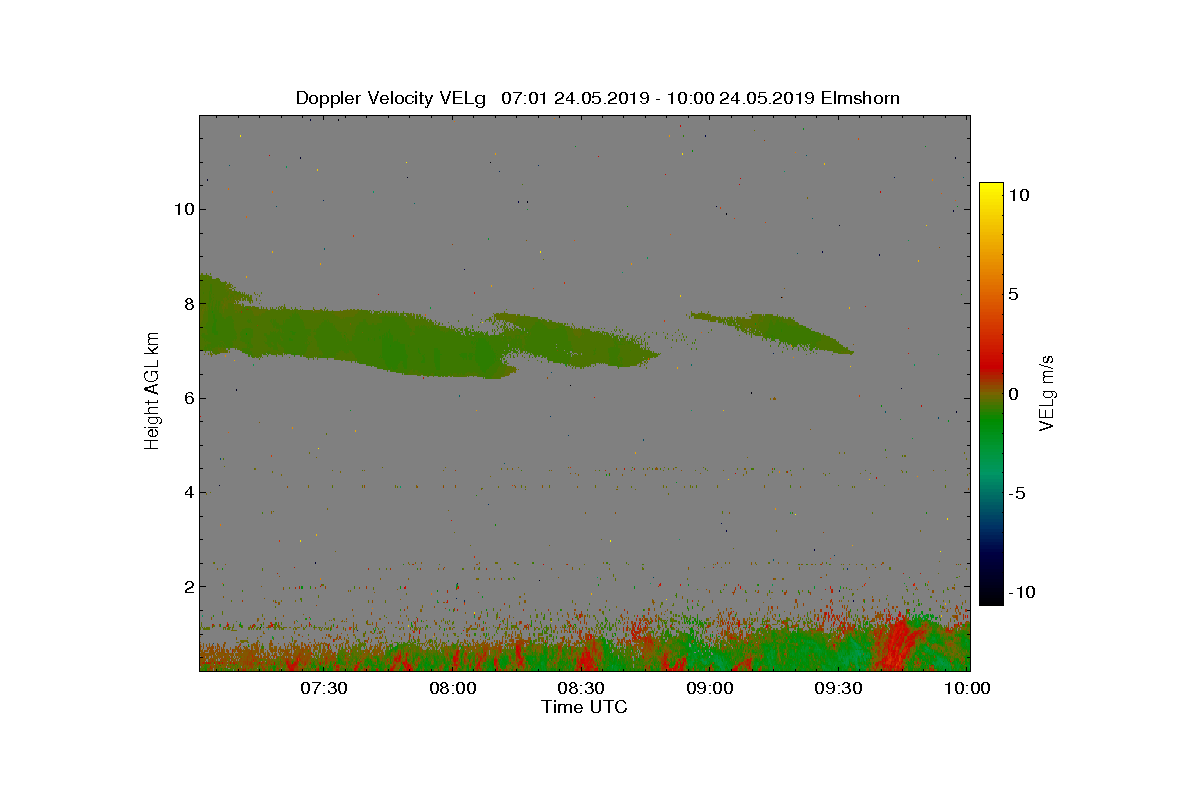Click the 09:30 time tick label
This screenshot has height=800, width=1200.
pyautogui.click(x=838, y=688)
